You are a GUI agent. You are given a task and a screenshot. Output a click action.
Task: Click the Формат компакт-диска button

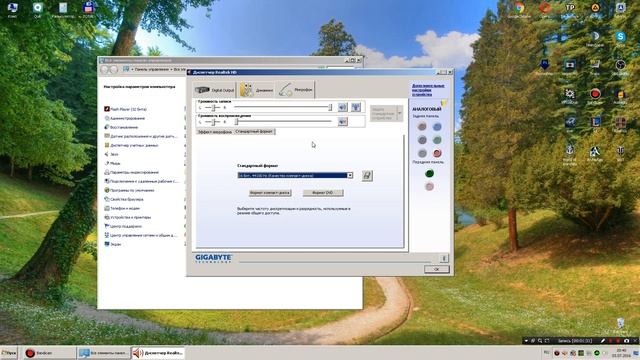coord(270,193)
